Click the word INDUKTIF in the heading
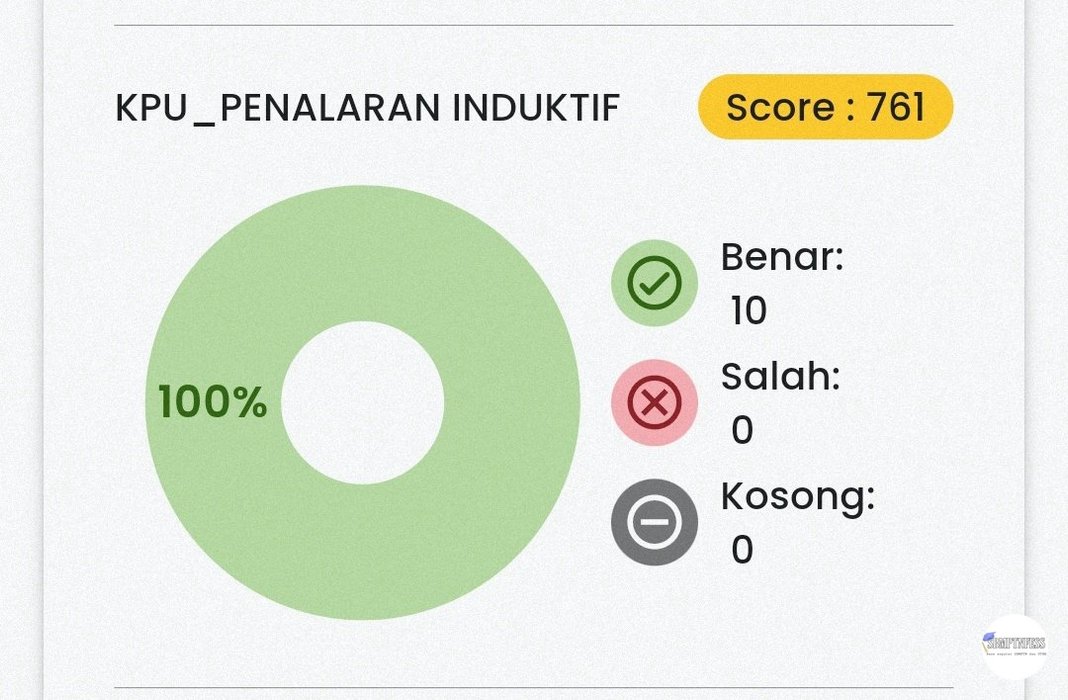Screen dimensions: 1068x700 pyautogui.click(x=535, y=108)
